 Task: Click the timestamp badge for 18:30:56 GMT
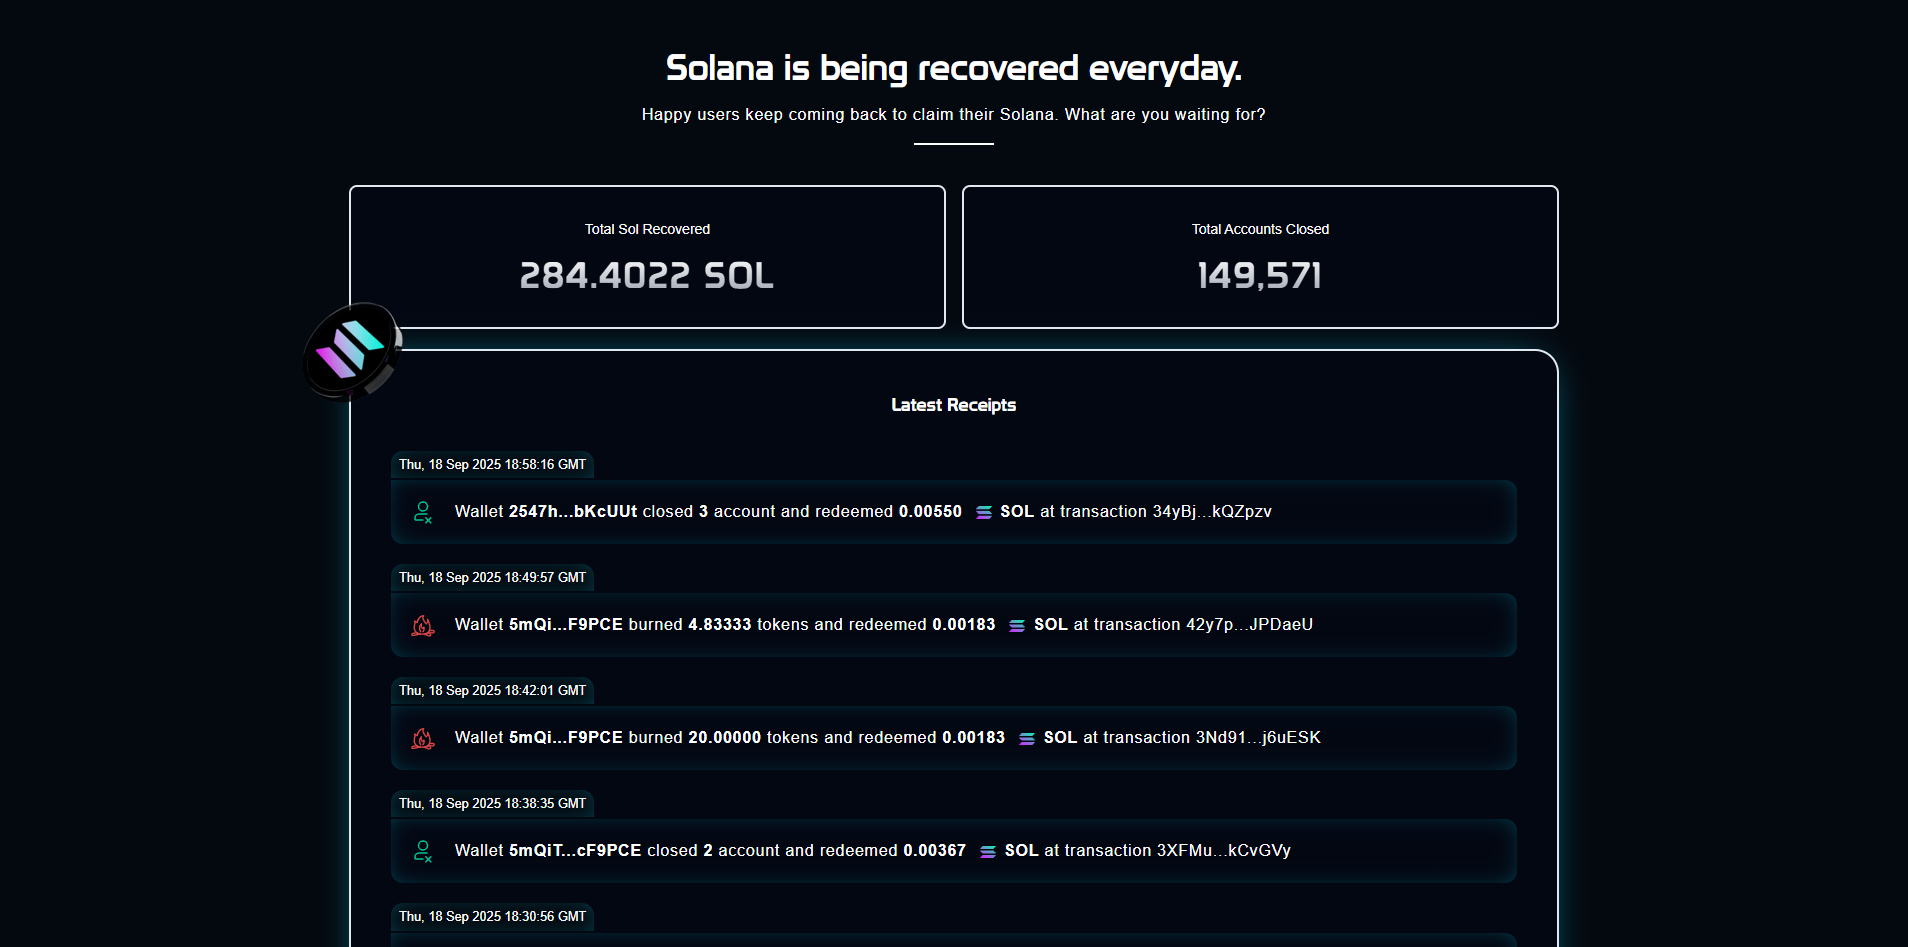click(x=492, y=916)
